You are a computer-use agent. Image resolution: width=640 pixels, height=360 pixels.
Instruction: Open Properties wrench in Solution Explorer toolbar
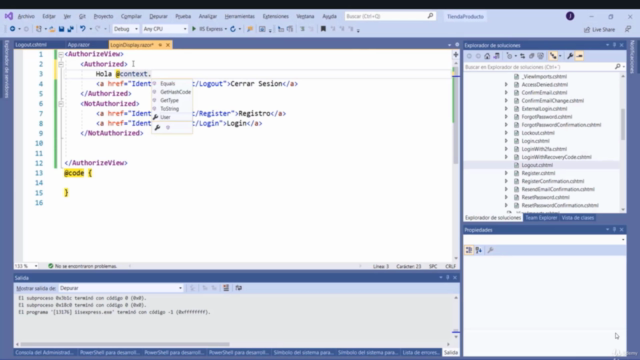570,56
